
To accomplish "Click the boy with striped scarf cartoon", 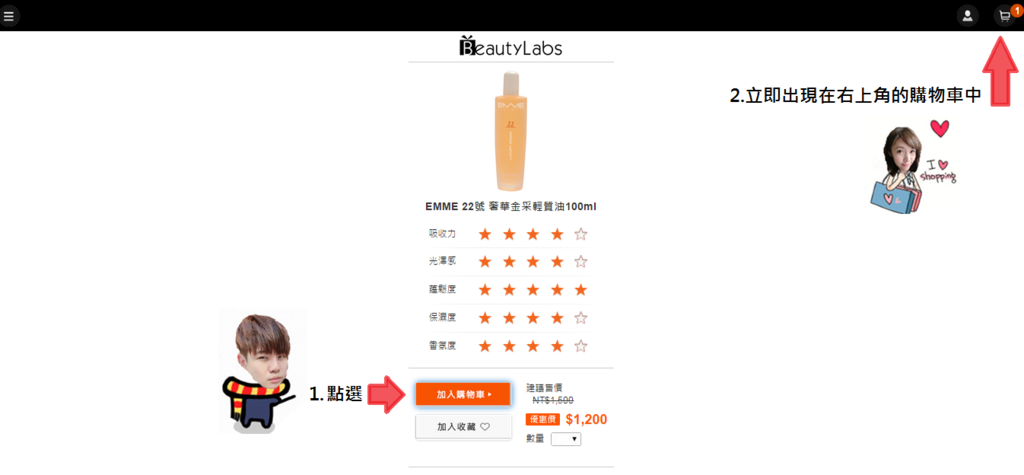I will pyautogui.click(x=258, y=372).
